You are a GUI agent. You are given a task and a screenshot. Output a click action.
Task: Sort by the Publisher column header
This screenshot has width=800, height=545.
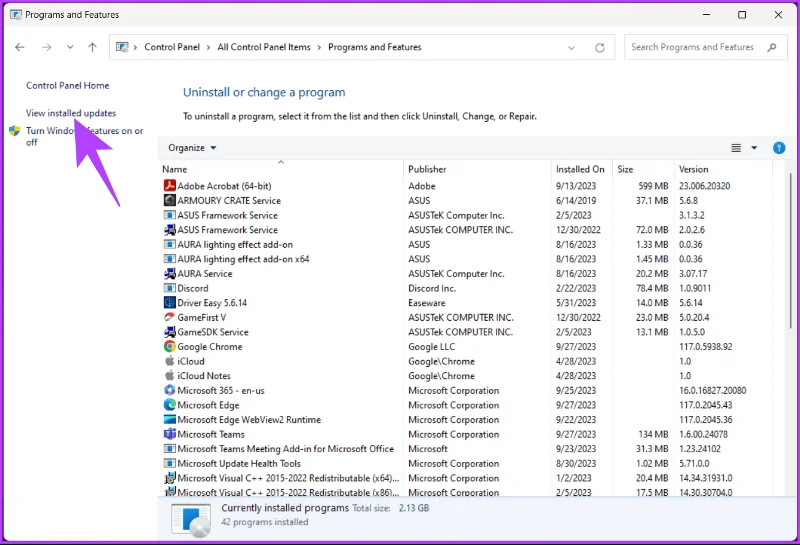[427, 169]
